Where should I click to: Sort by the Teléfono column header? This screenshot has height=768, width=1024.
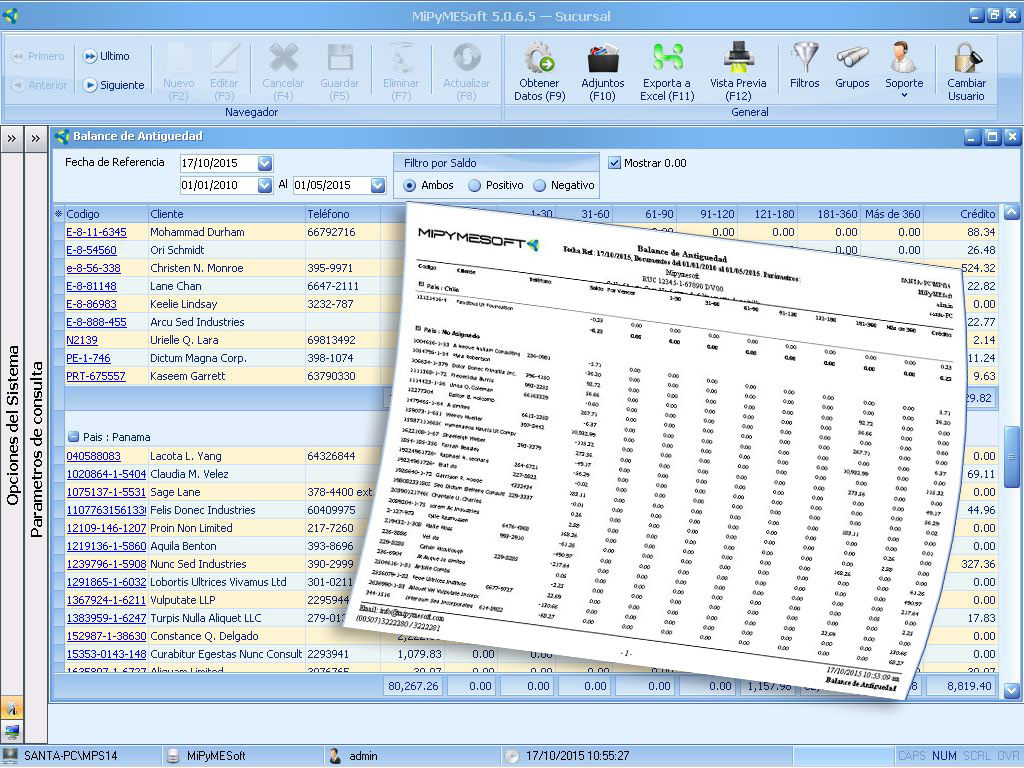tap(342, 214)
